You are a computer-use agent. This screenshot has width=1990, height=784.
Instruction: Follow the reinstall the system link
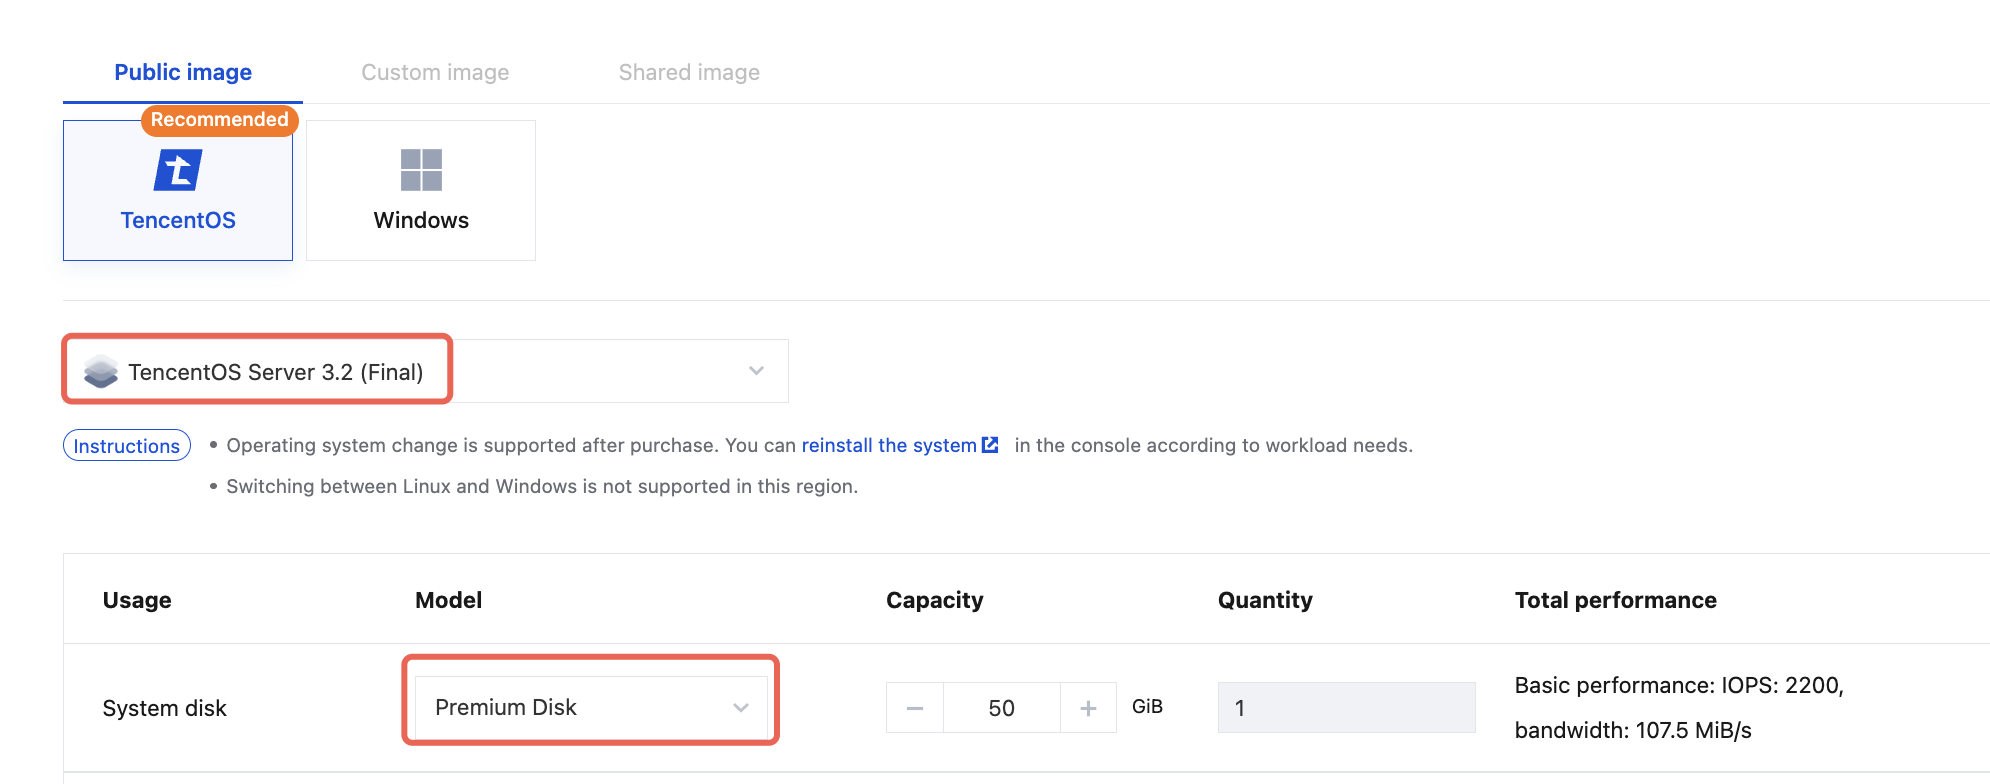(x=888, y=445)
